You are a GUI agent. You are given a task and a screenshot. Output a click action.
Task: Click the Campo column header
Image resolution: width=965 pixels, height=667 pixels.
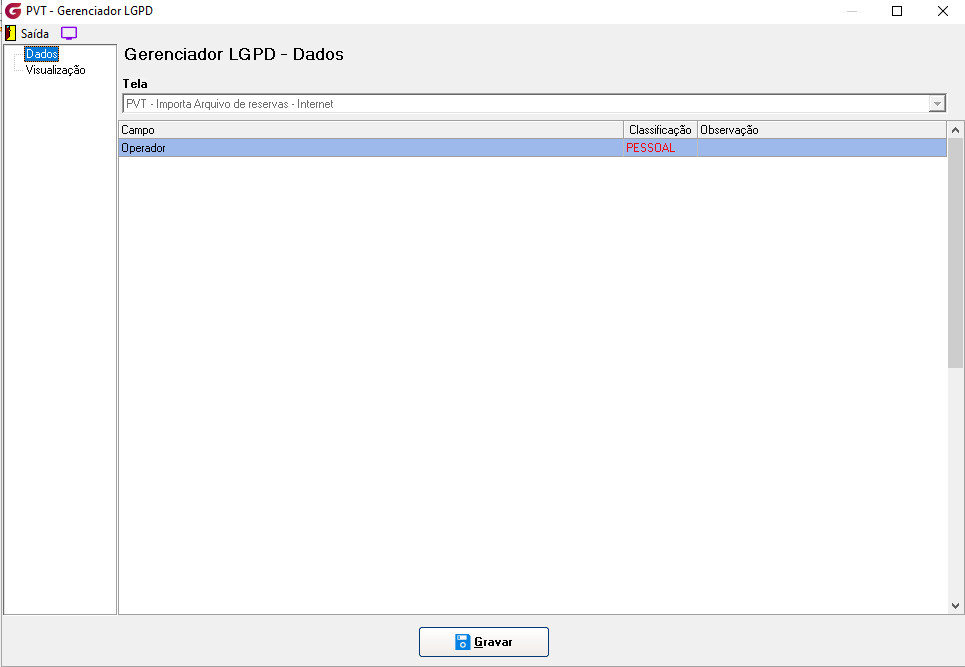pyautogui.click(x=371, y=130)
